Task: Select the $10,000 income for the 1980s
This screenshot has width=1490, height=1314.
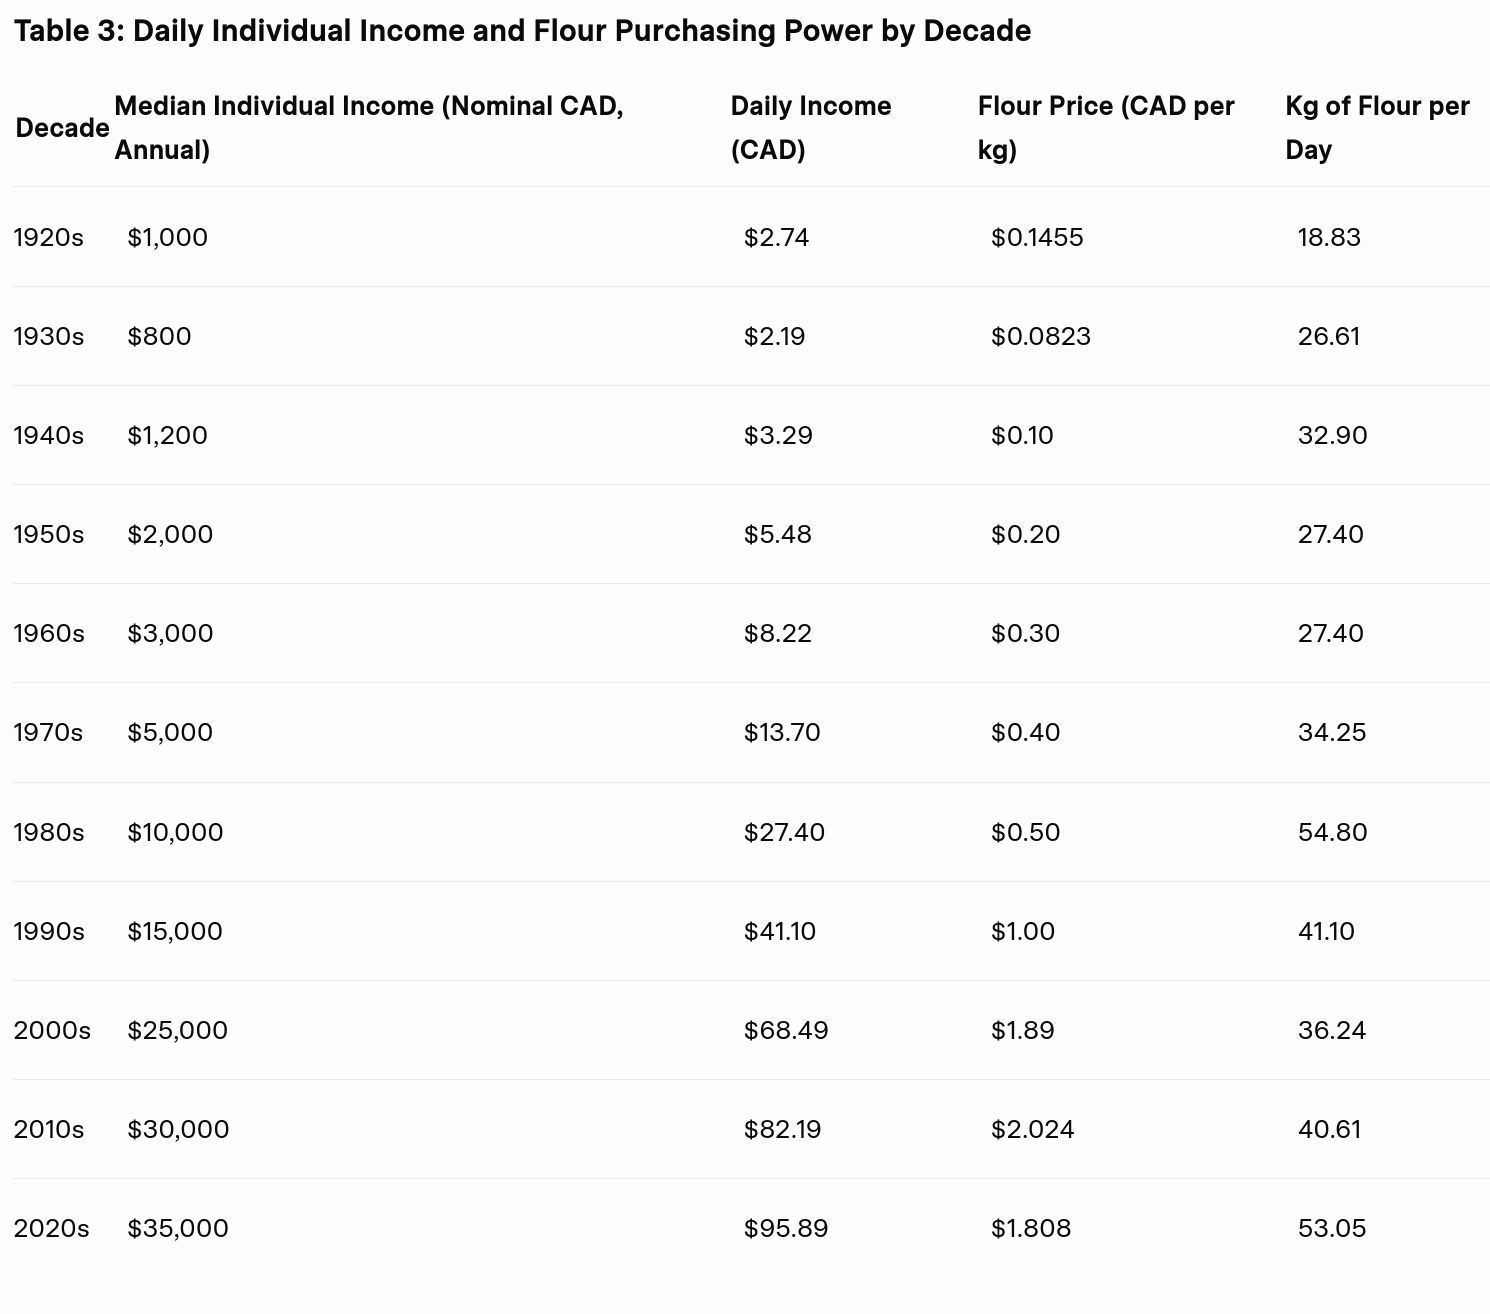Action: [175, 832]
